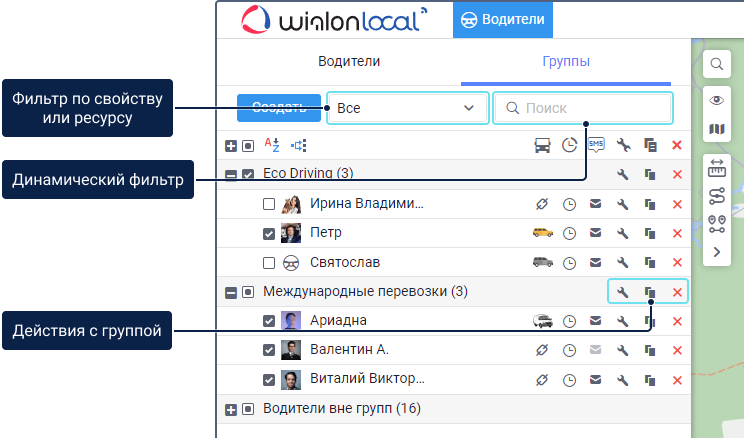744x438 pixels.
Task: Delete the driver Ариадна
Action: 677,321
